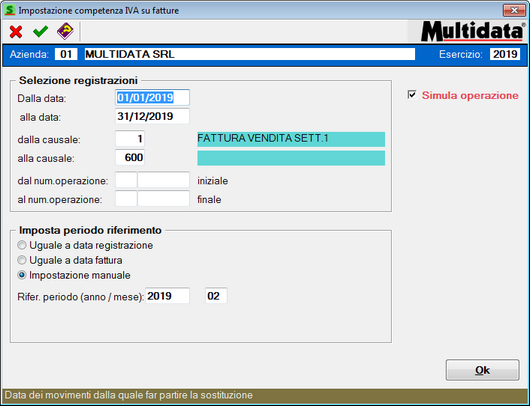Click the Dalla data field
Viewport: 530px width, 406px height.
[x=152, y=98]
